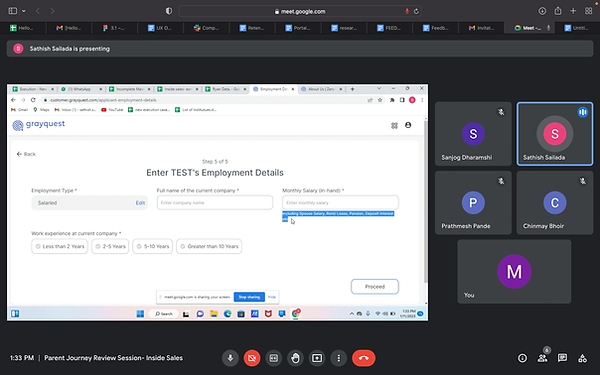Viewport: 600px width, 375px height.
Task: Expand sidebar dropdown chevron in Safari toolbar
Action: [24, 11]
